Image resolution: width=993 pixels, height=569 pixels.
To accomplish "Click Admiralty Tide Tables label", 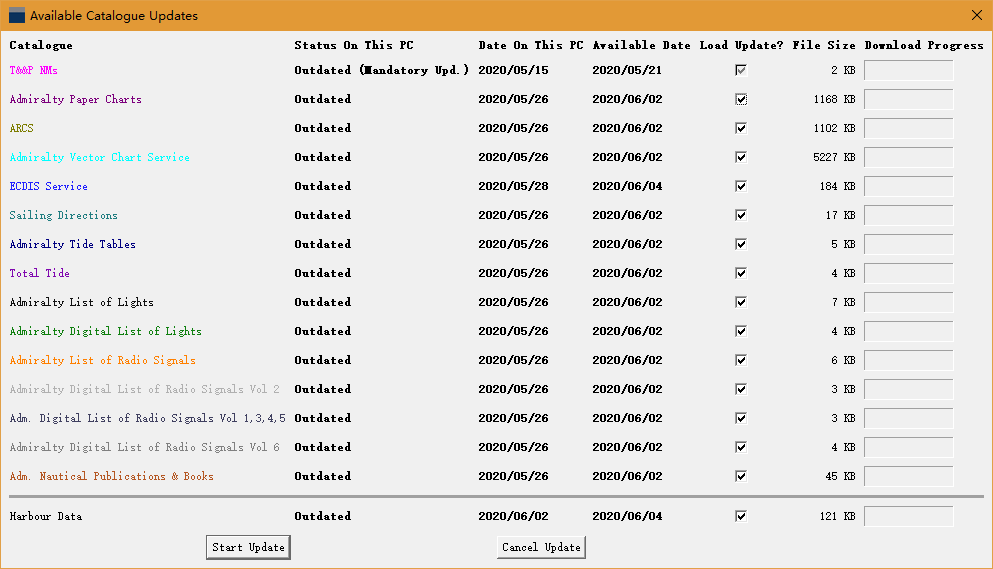I will [72, 244].
